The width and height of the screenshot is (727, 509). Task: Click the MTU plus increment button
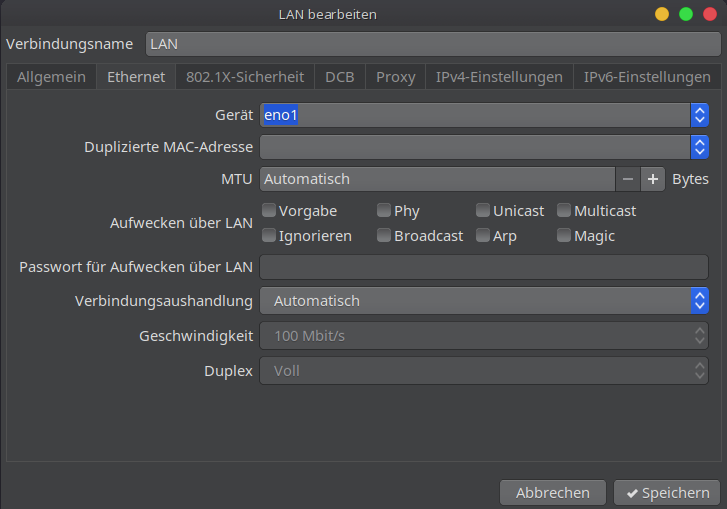(x=653, y=179)
